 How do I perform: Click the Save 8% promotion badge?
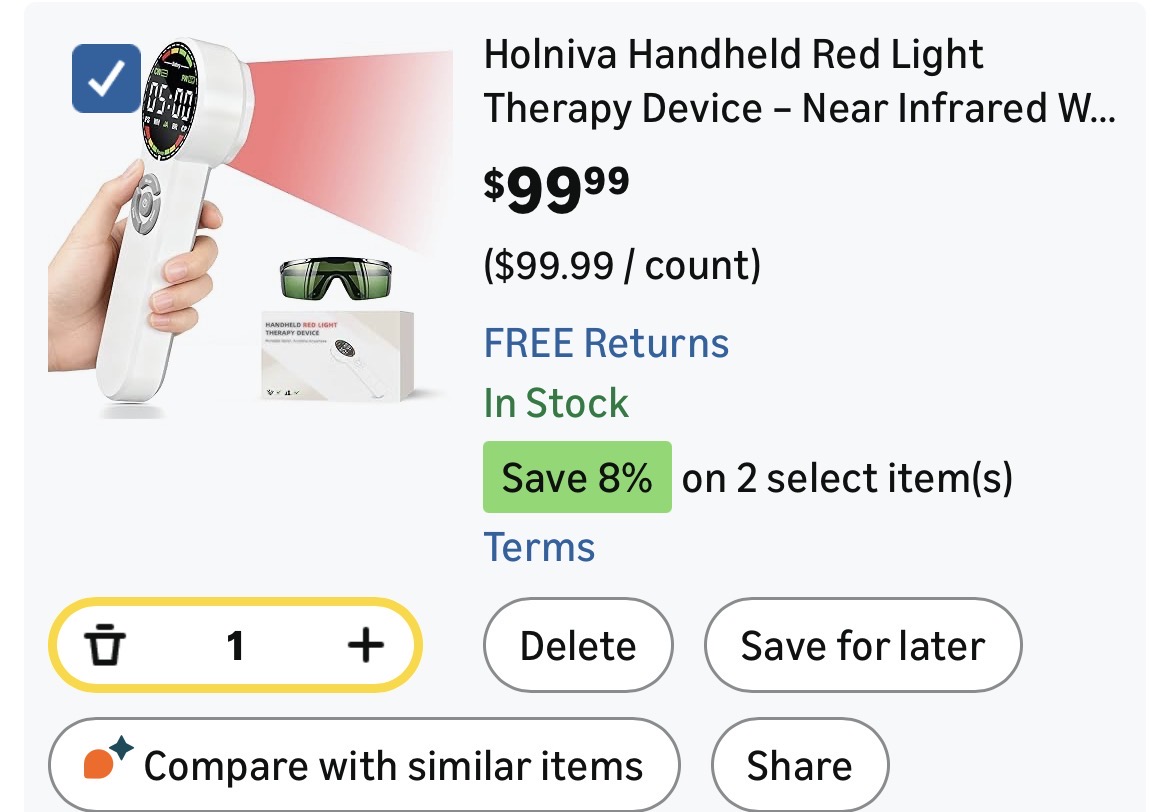pos(577,478)
